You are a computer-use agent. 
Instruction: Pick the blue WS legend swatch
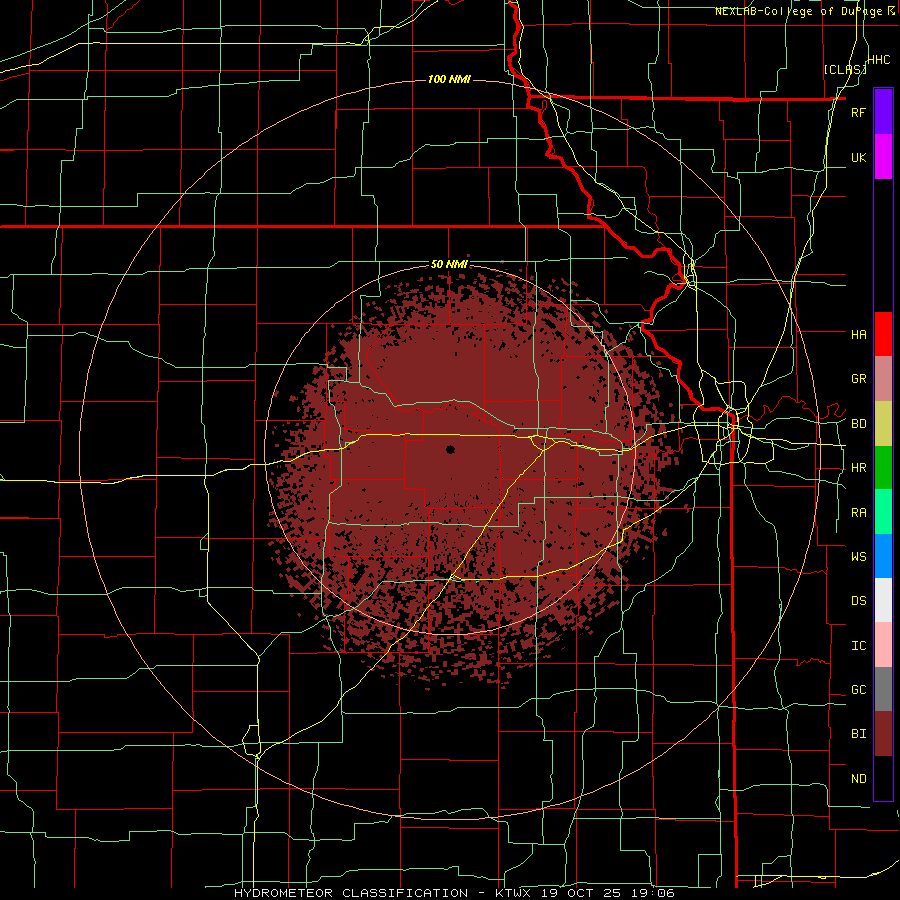(x=883, y=556)
